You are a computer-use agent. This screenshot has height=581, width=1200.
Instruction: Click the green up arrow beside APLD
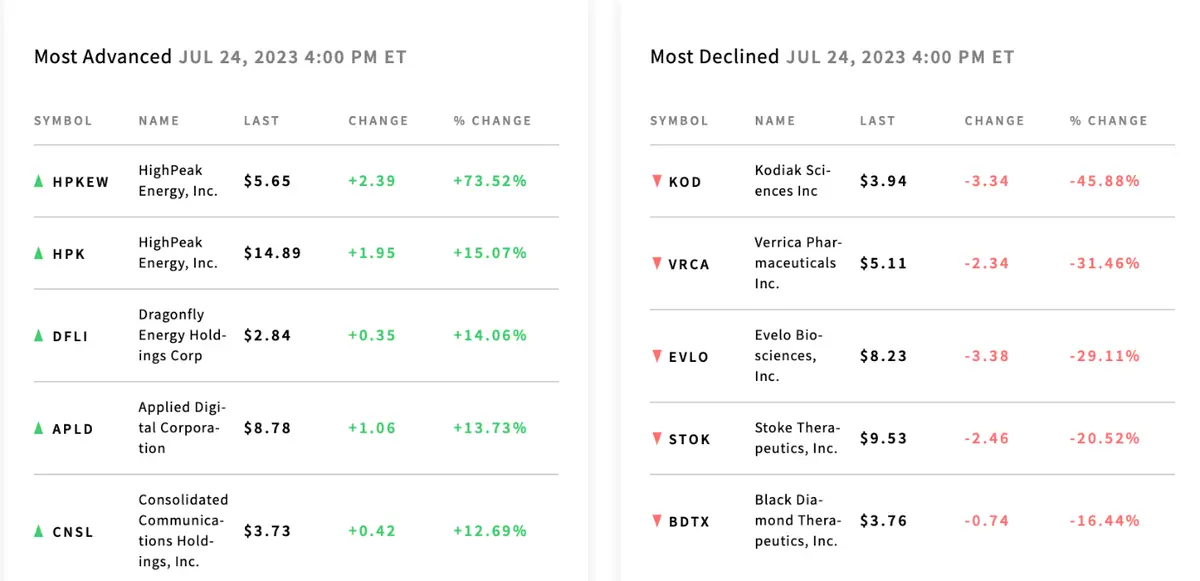click(39, 428)
